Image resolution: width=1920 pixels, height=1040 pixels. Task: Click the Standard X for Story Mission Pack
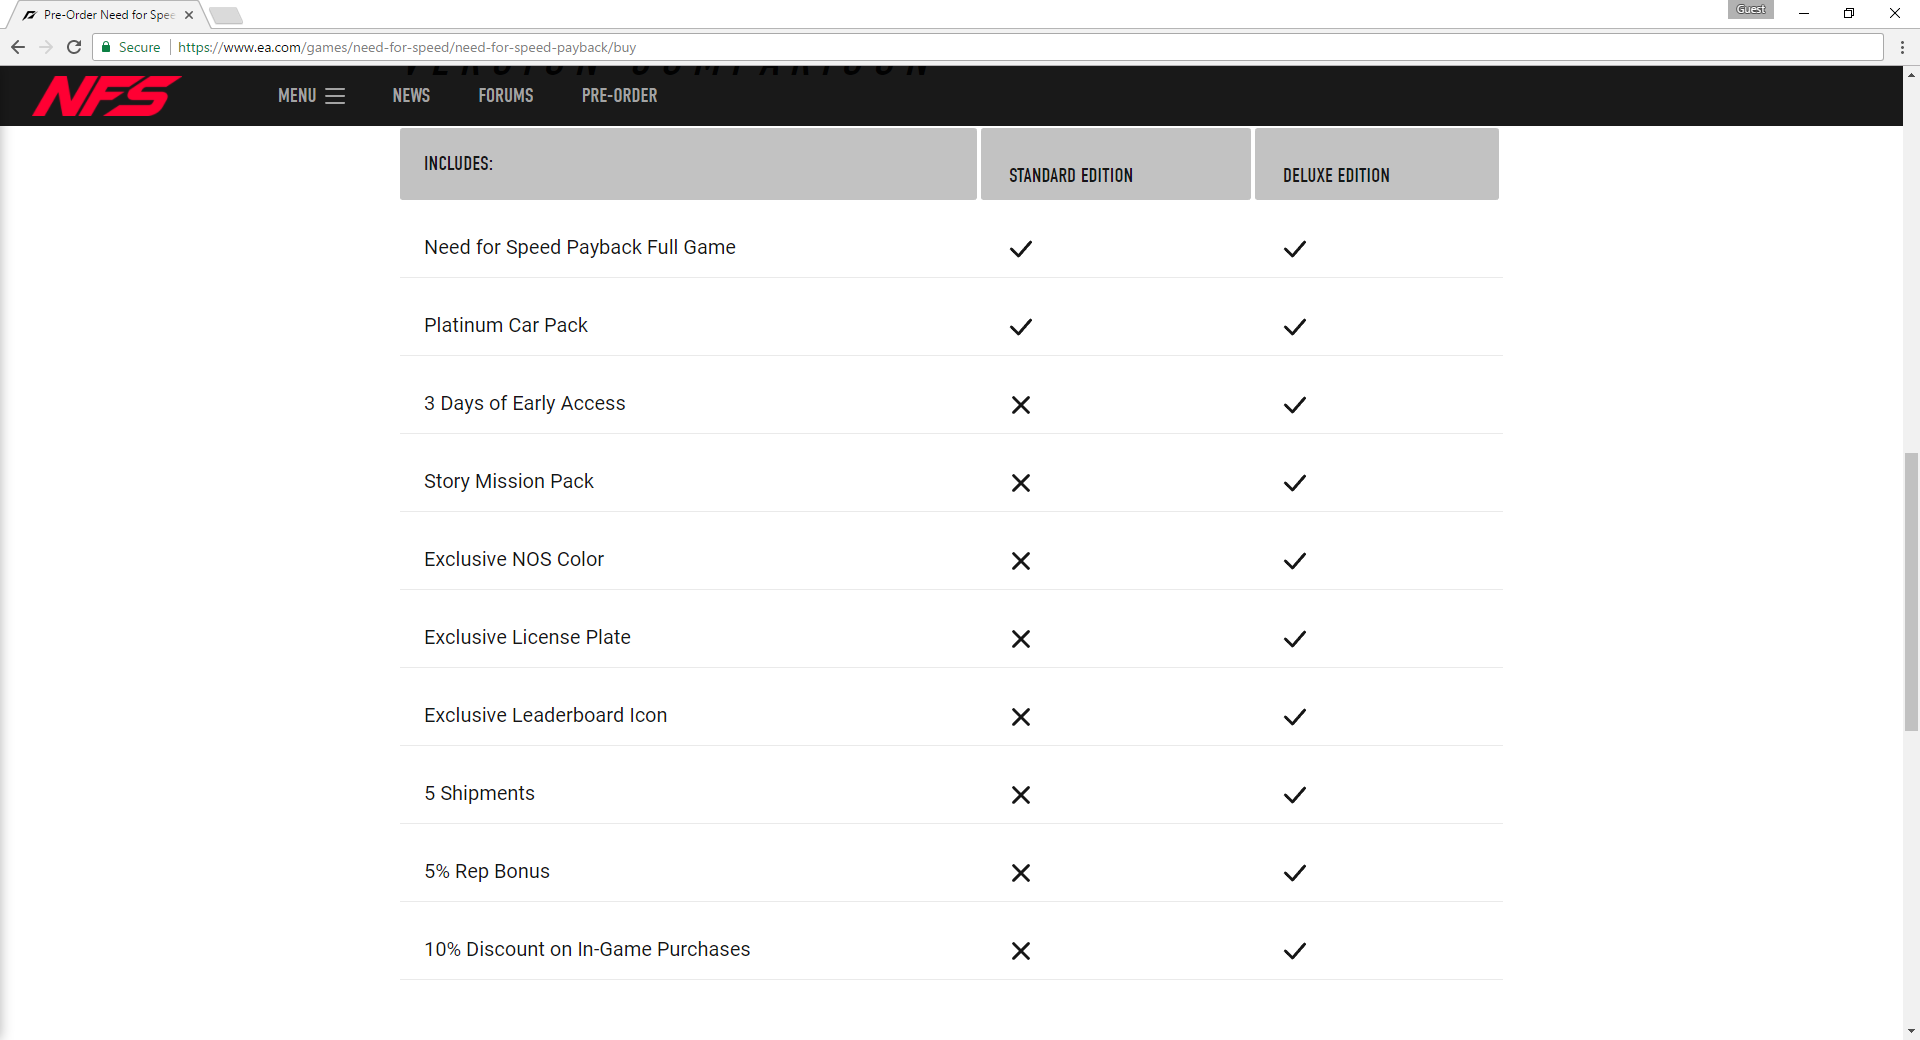[x=1020, y=483]
